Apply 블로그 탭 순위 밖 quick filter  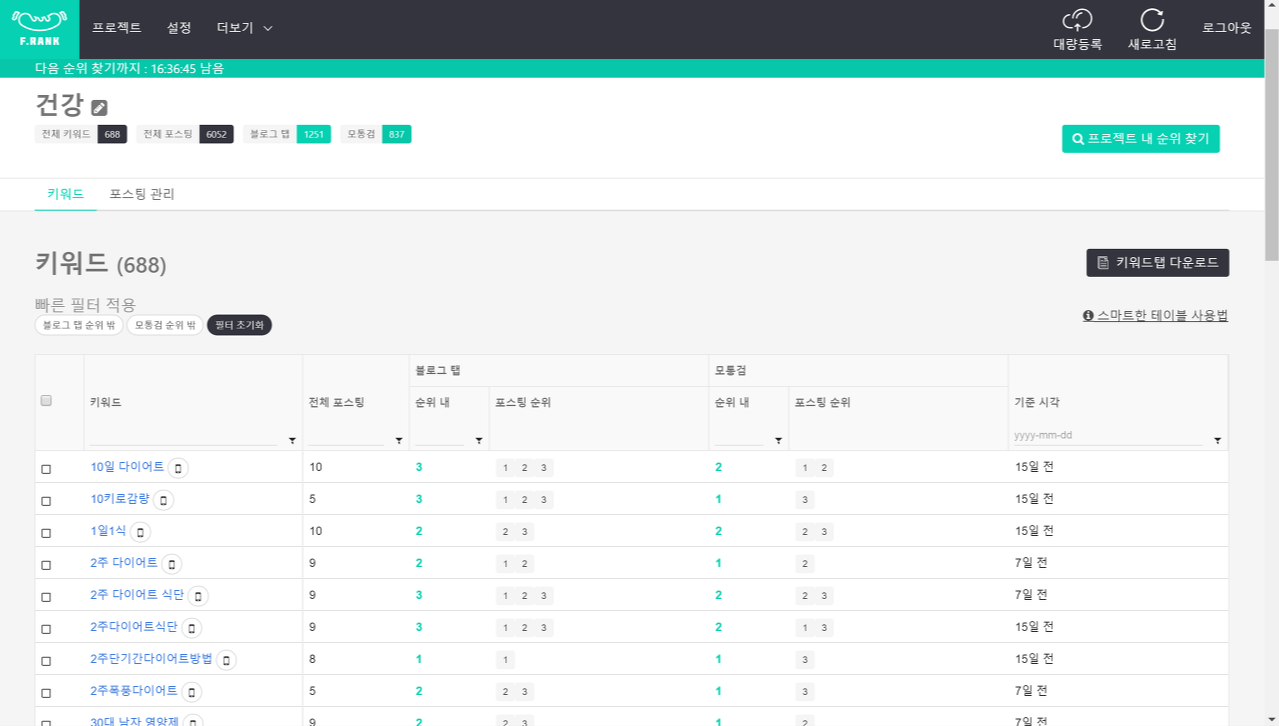[x=79, y=325]
